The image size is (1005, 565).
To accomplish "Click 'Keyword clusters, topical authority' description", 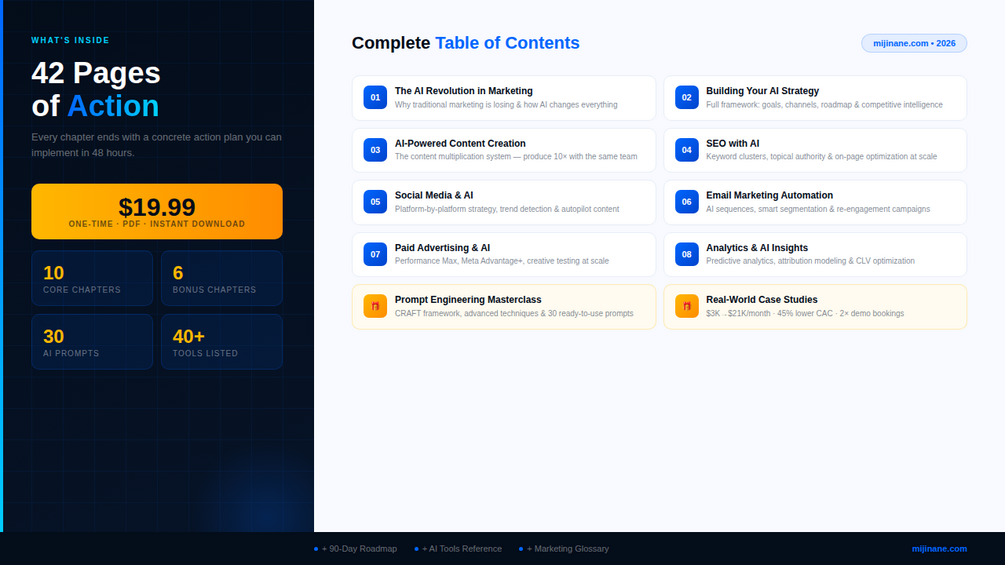I will (822, 156).
